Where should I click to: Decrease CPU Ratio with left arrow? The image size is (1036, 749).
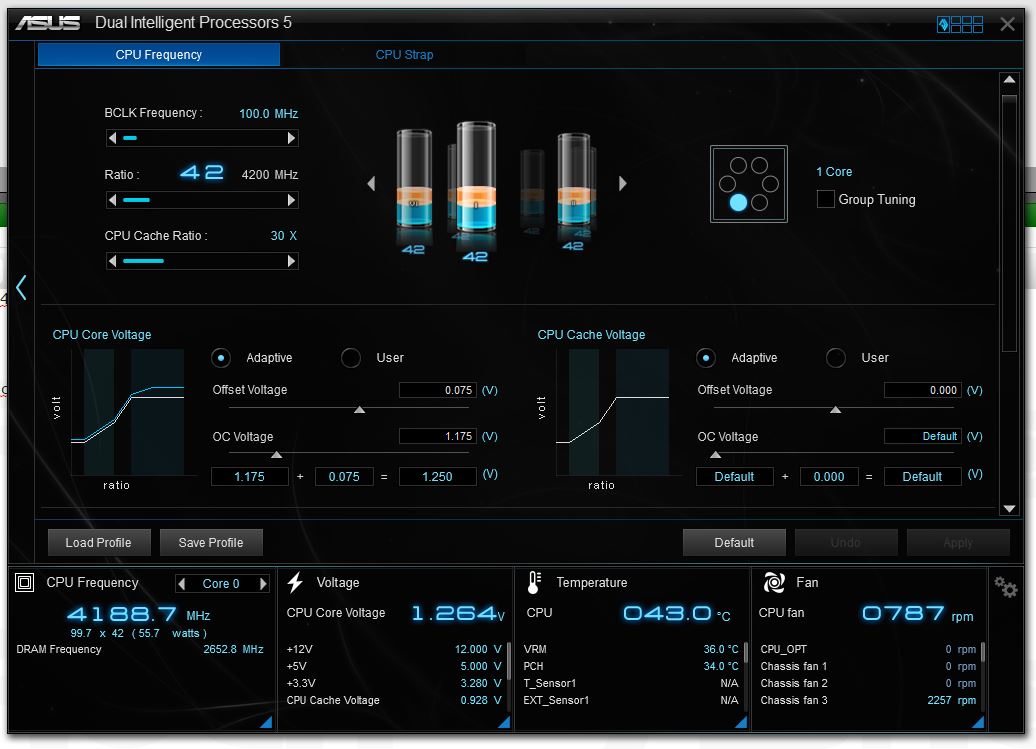(x=112, y=199)
